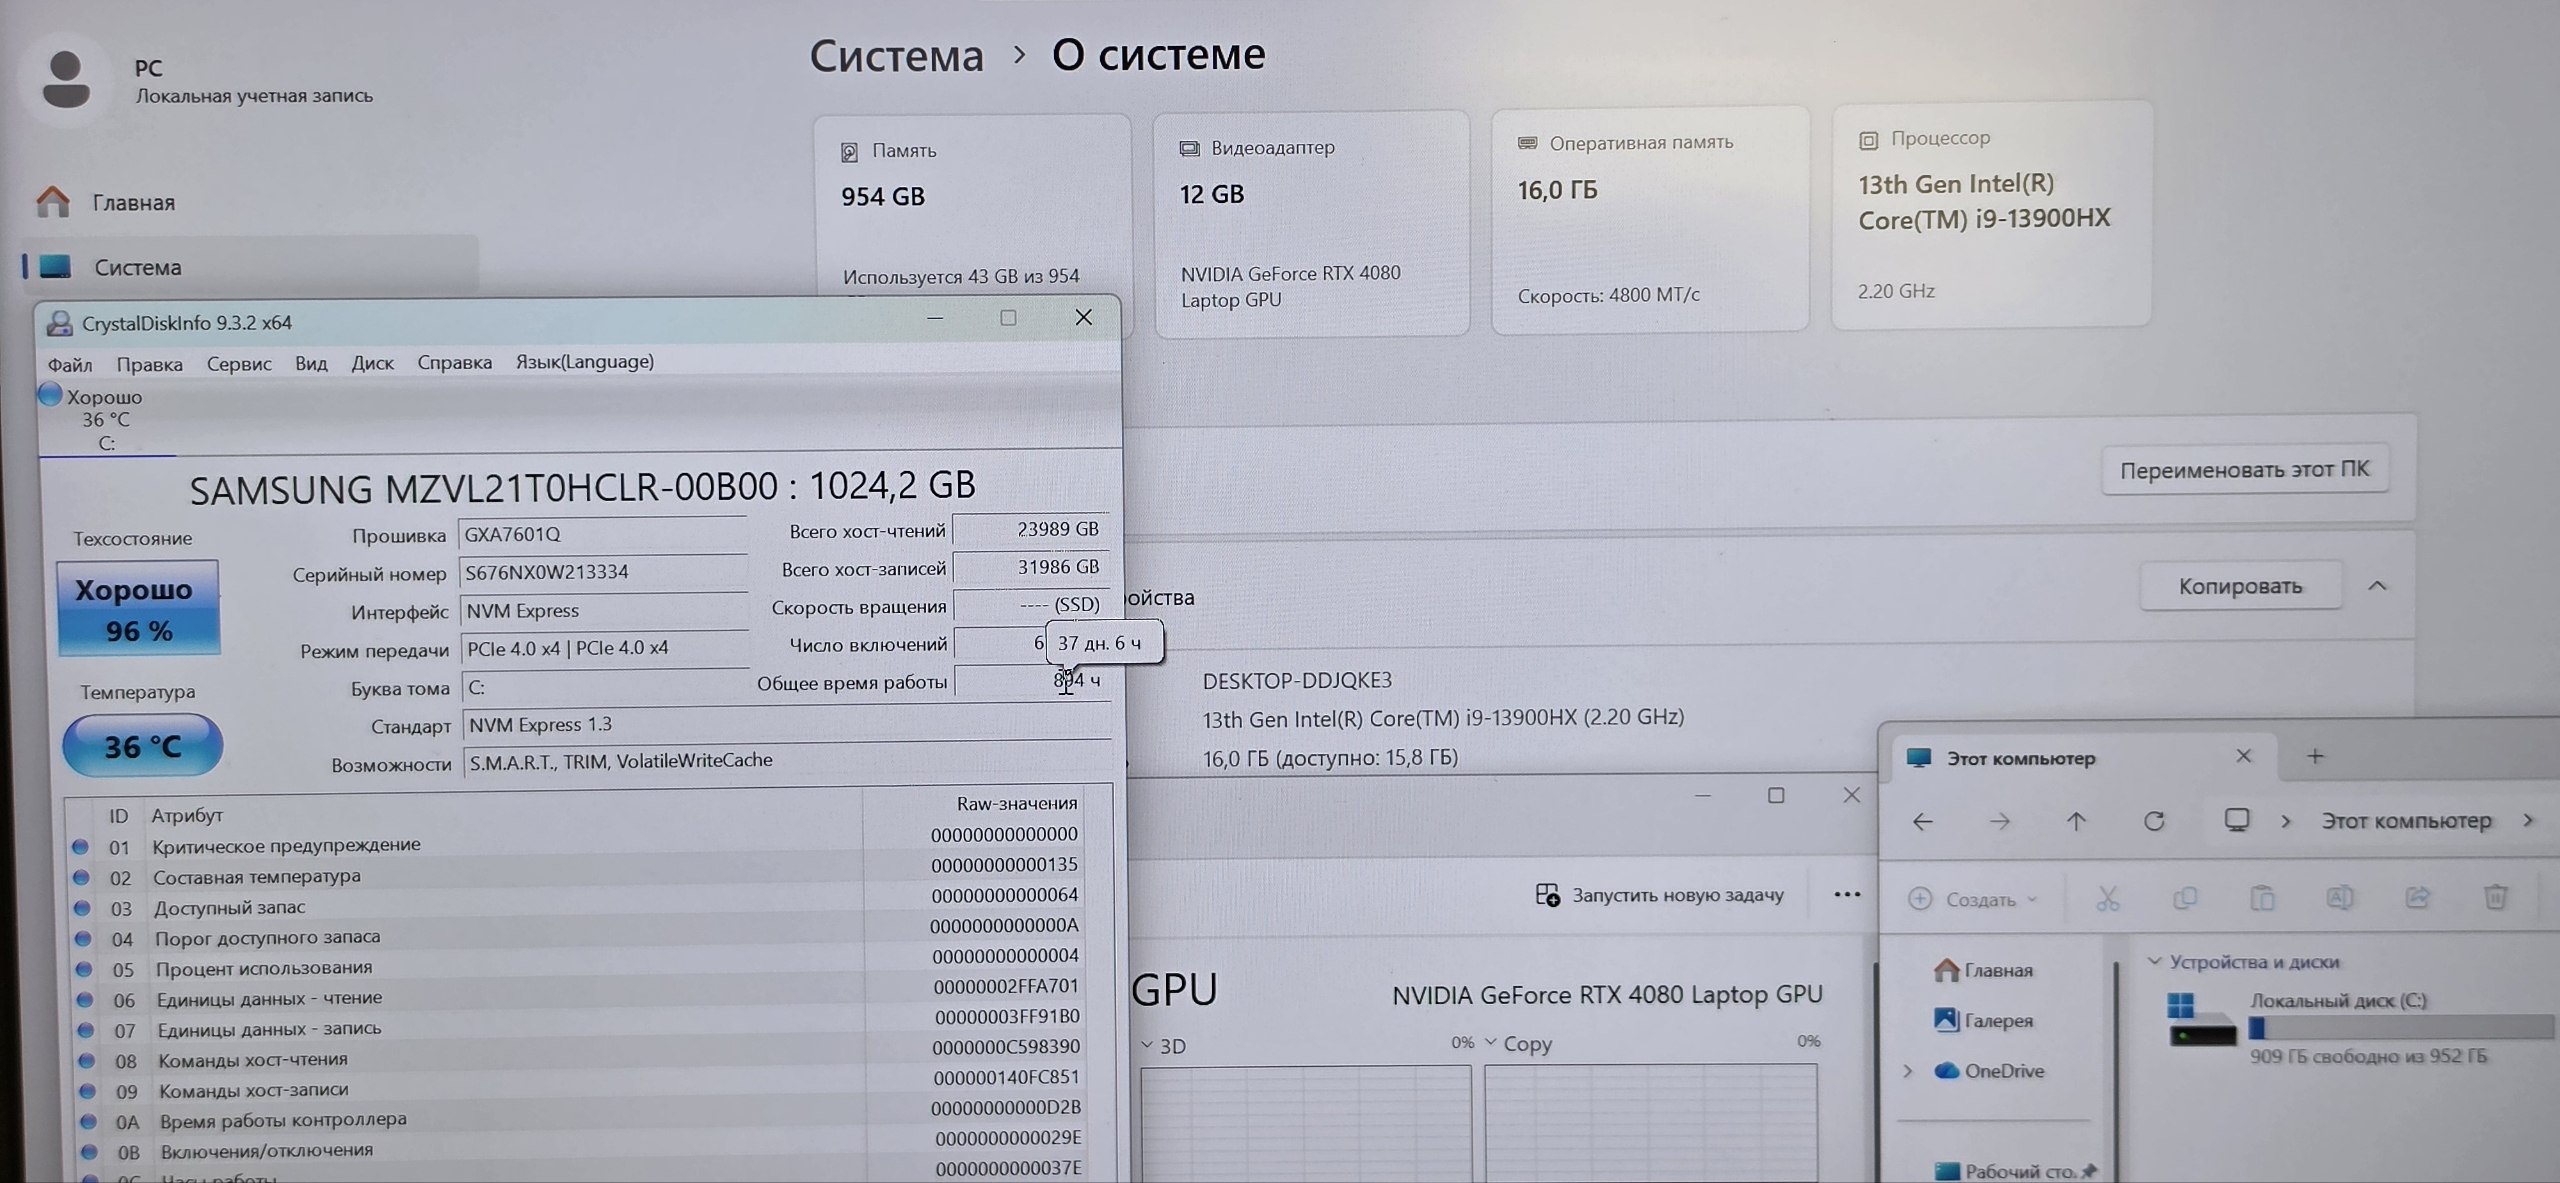
Task: Open the Язык(Language) menu in CrystalDiskInfo
Action: click(584, 362)
